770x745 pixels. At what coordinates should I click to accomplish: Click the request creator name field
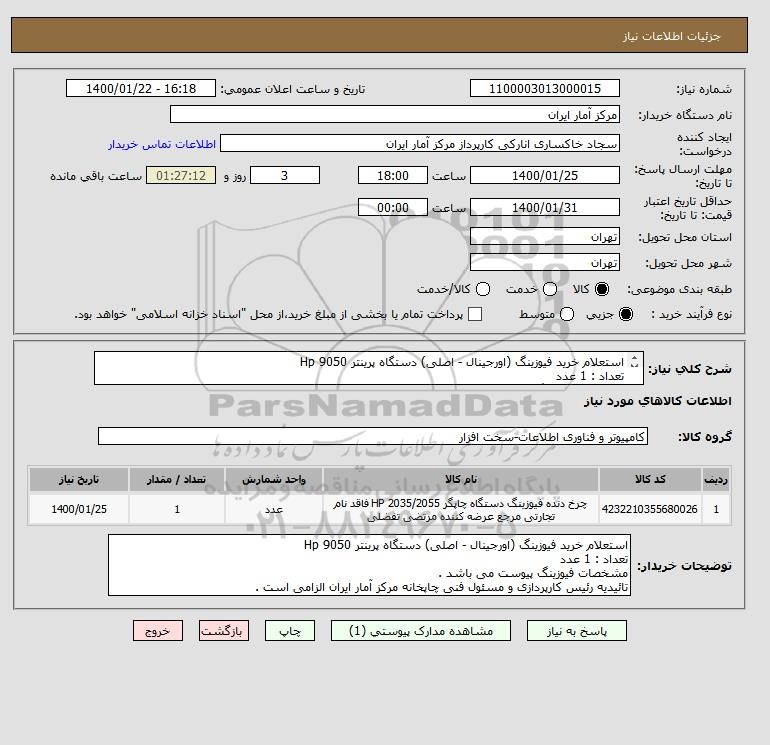pyautogui.click(x=420, y=143)
